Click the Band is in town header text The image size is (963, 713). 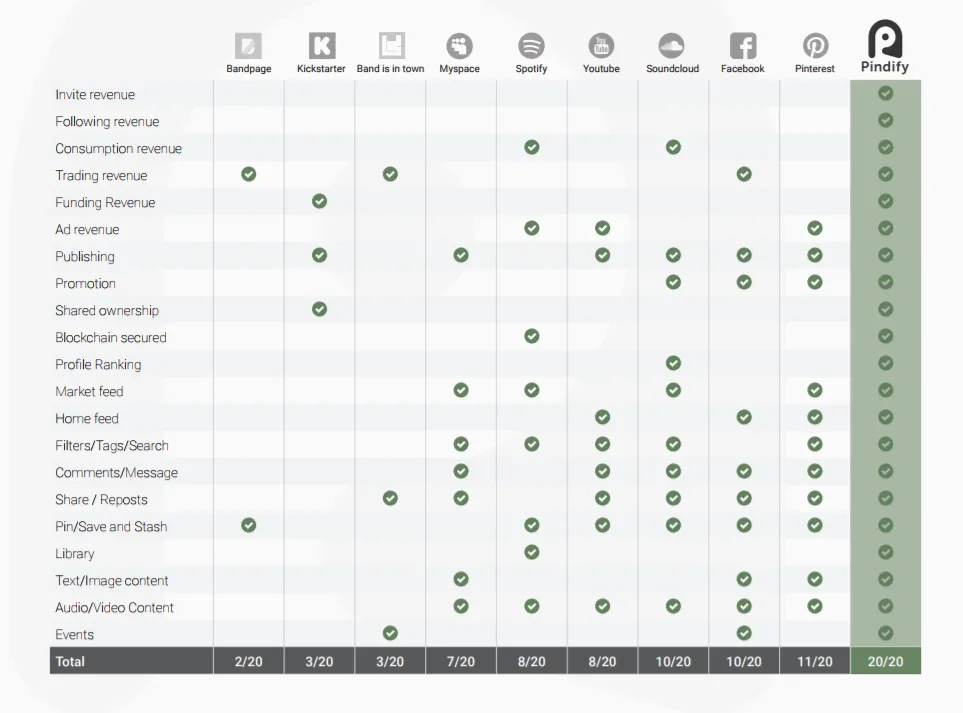[x=391, y=69]
